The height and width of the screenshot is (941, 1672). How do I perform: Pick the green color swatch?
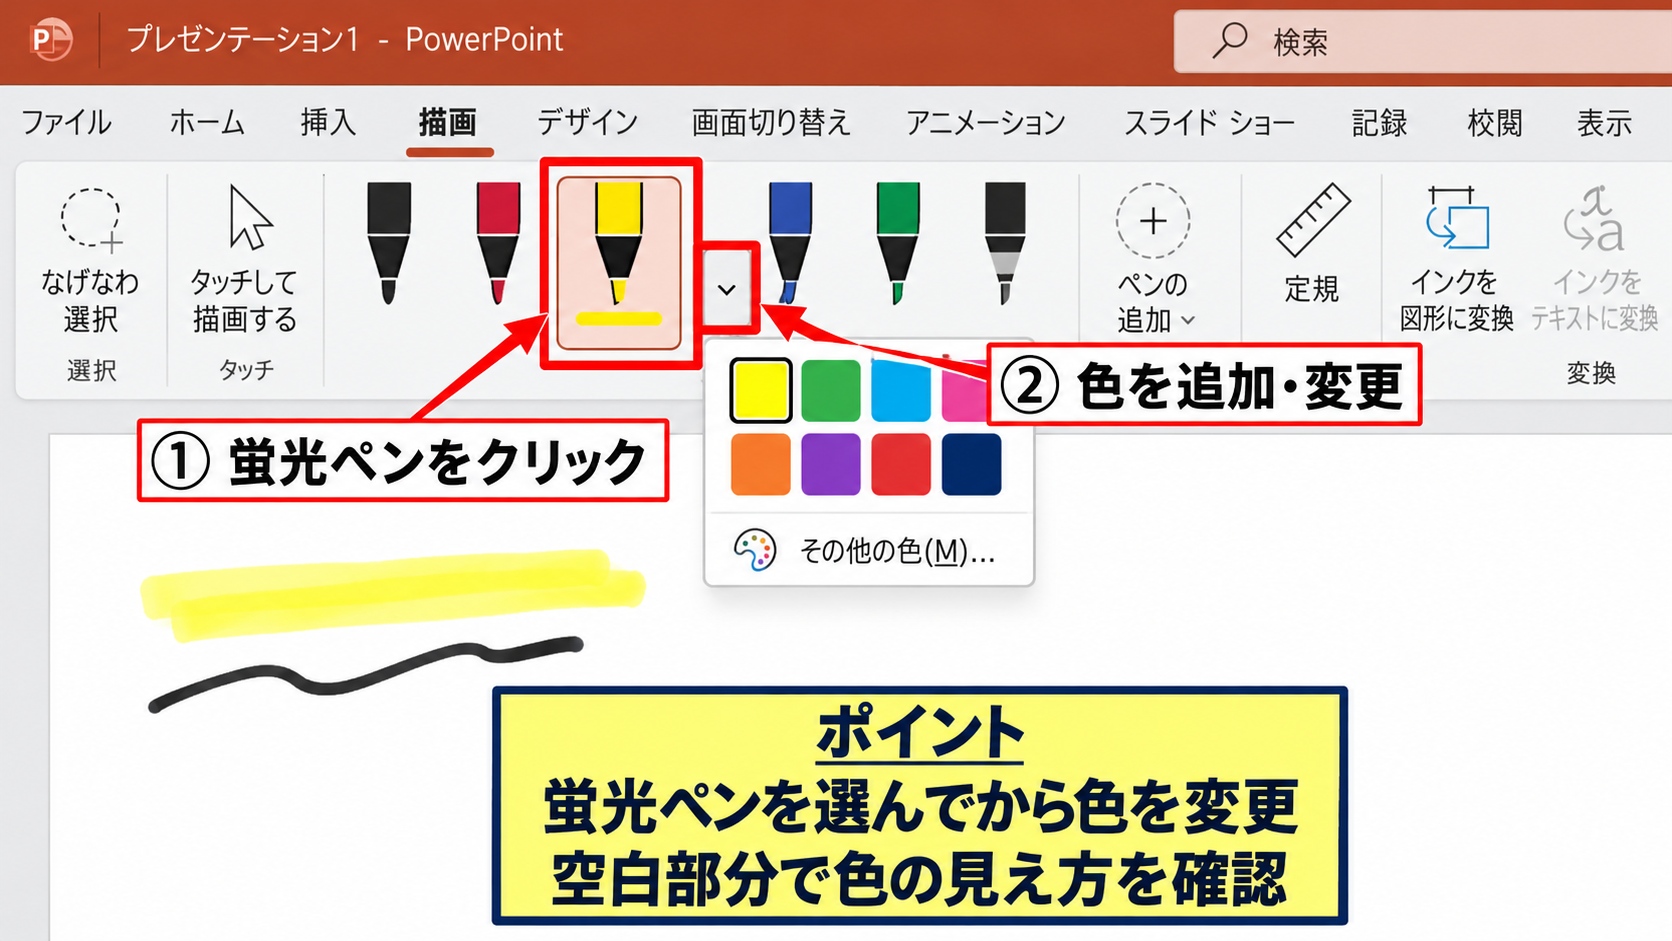click(x=831, y=390)
